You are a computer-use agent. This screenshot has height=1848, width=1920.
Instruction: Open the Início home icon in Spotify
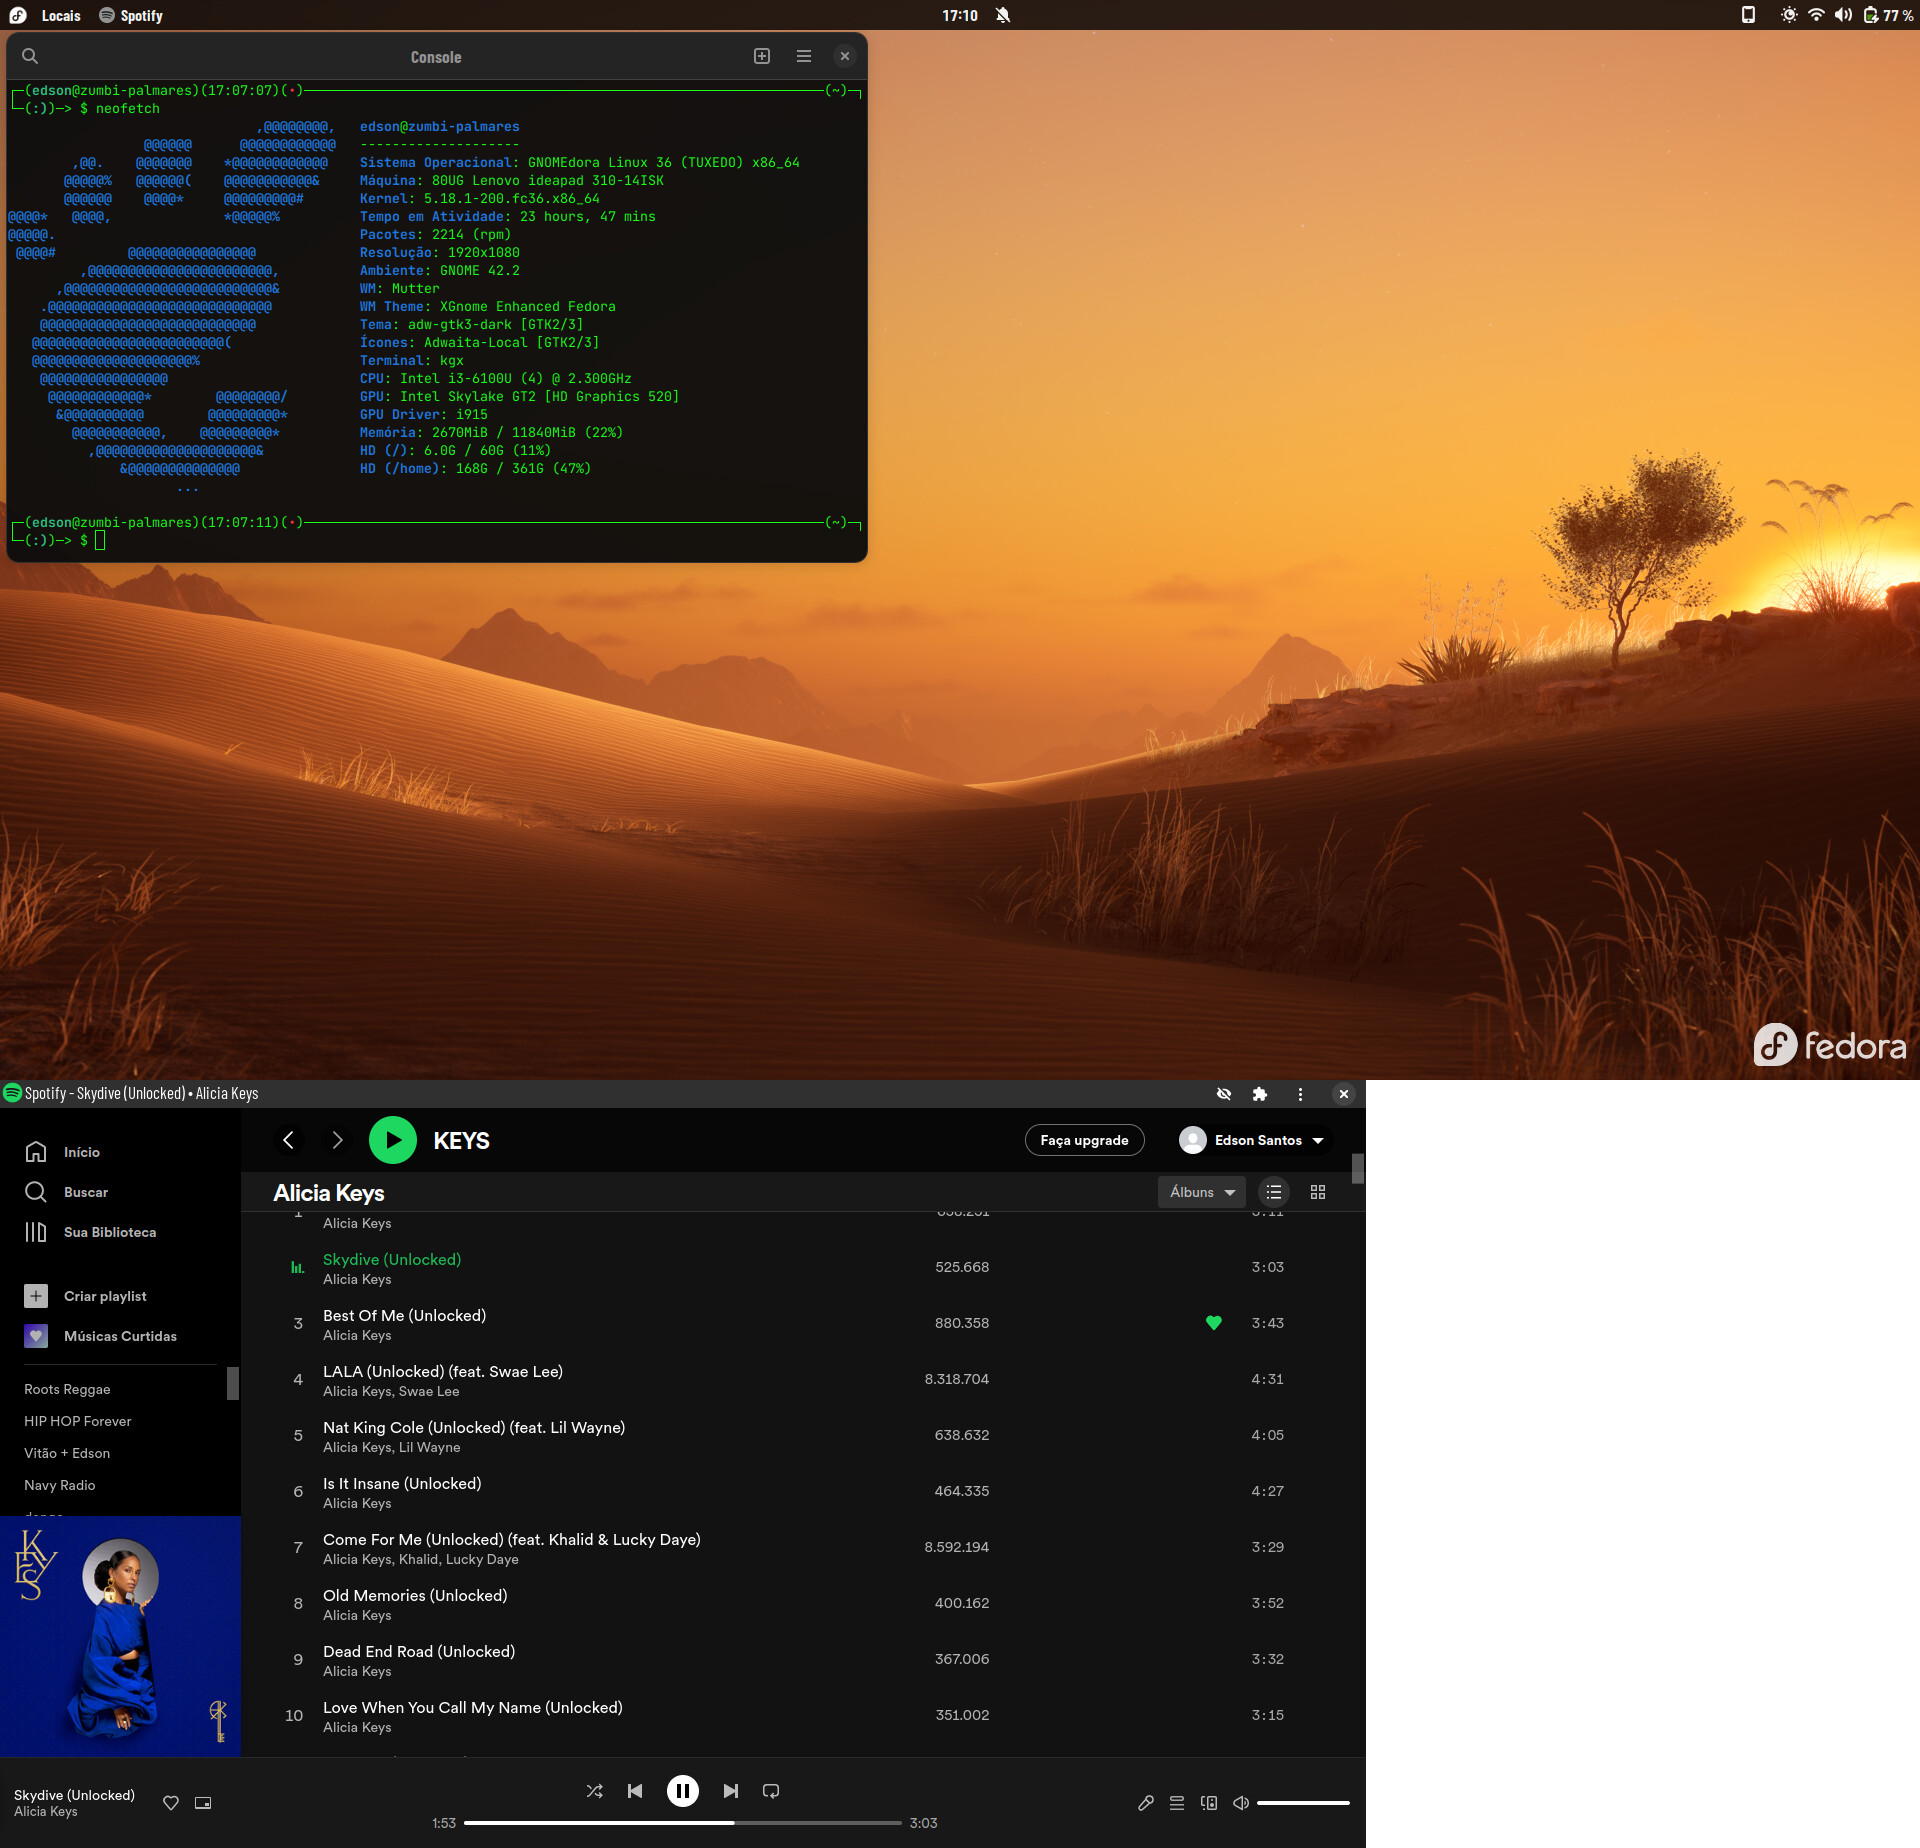36,1152
